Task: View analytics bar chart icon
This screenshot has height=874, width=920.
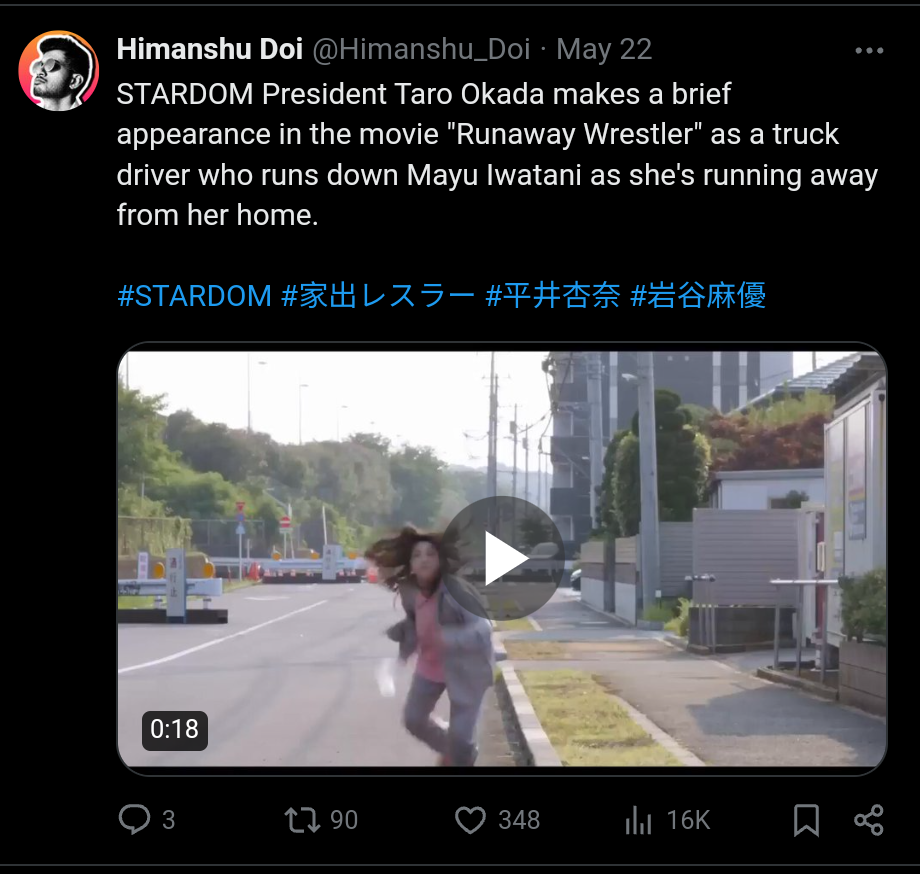Action: tap(638, 819)
